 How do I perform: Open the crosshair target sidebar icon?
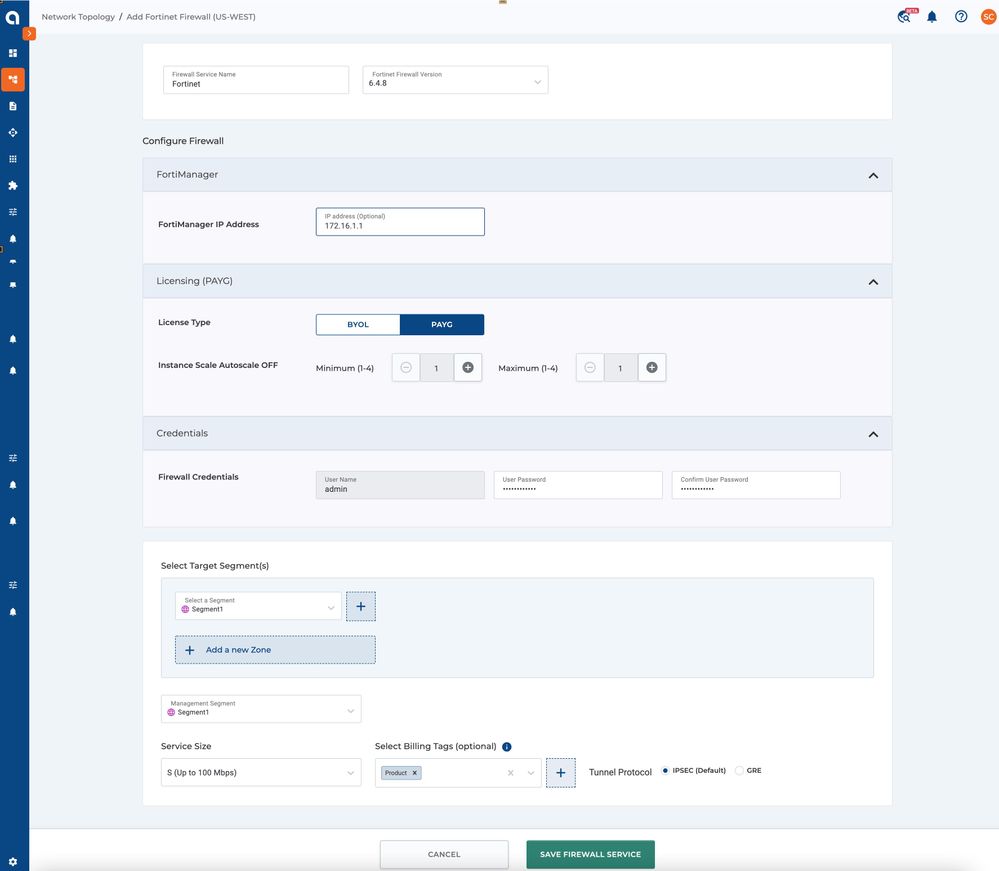pyautogui.click(x=13, y=133)
